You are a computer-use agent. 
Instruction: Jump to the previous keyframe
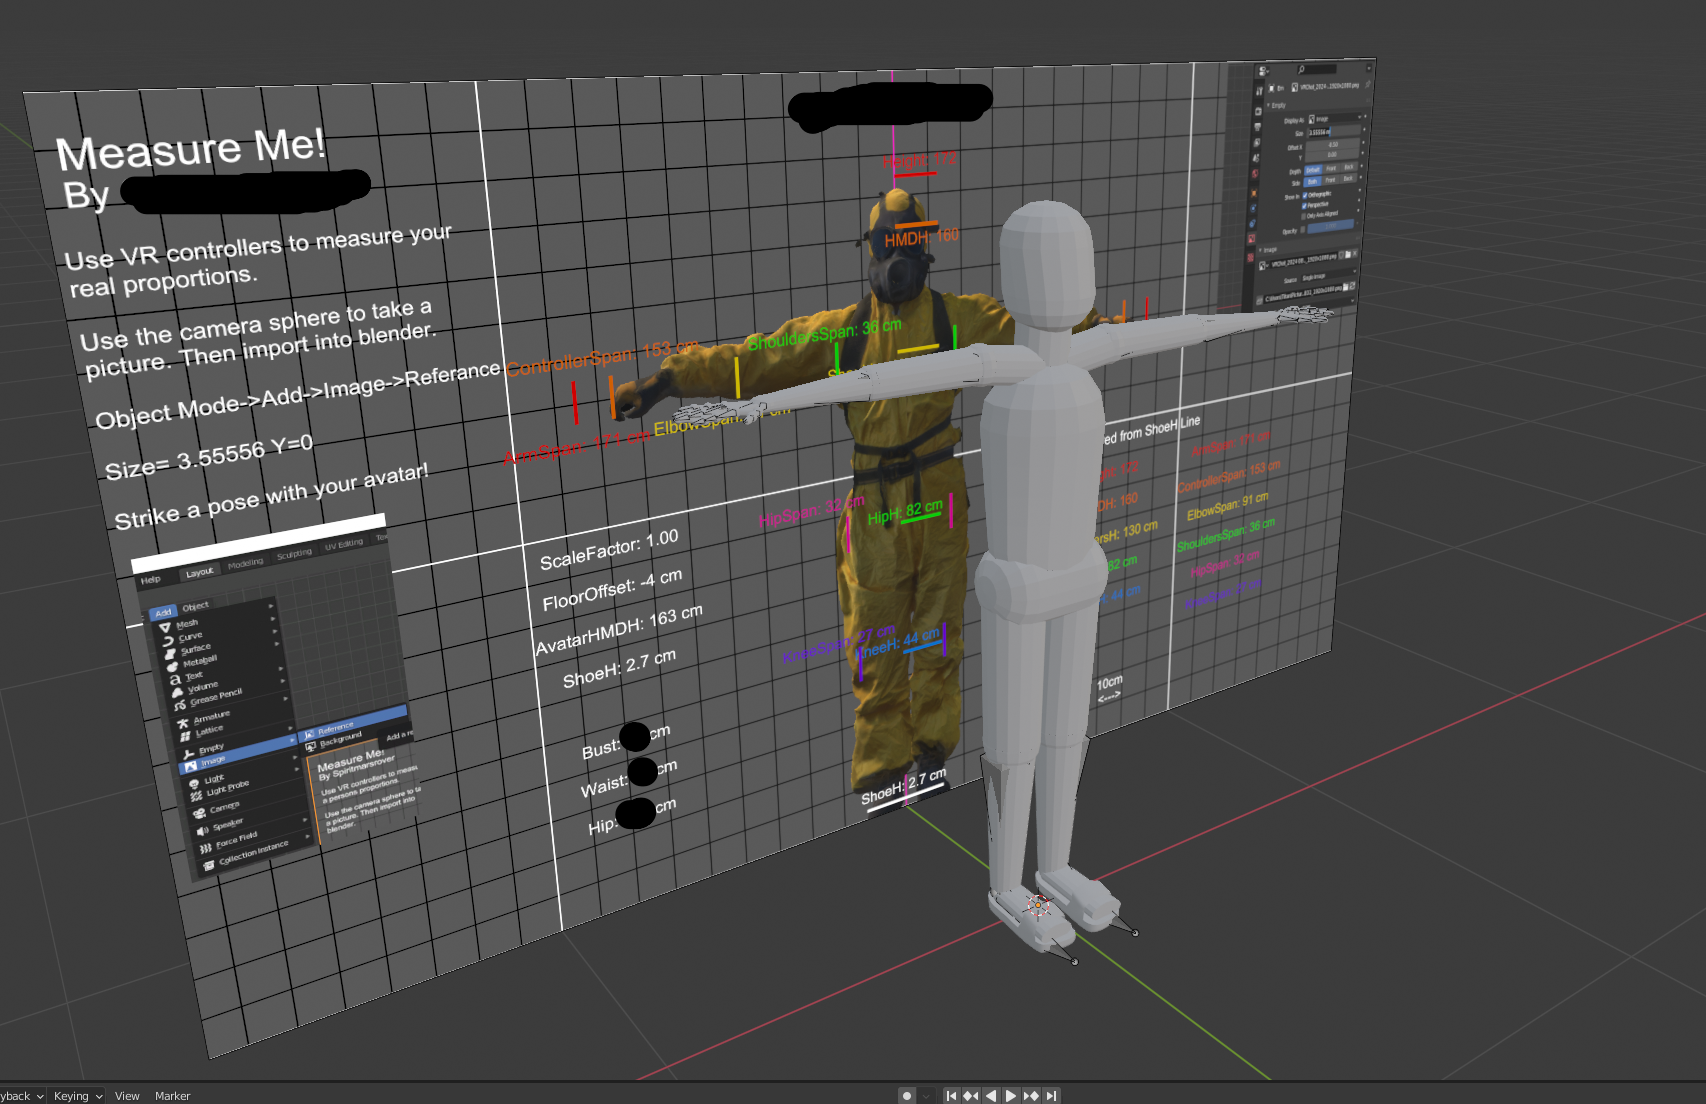pos(971,1096)
